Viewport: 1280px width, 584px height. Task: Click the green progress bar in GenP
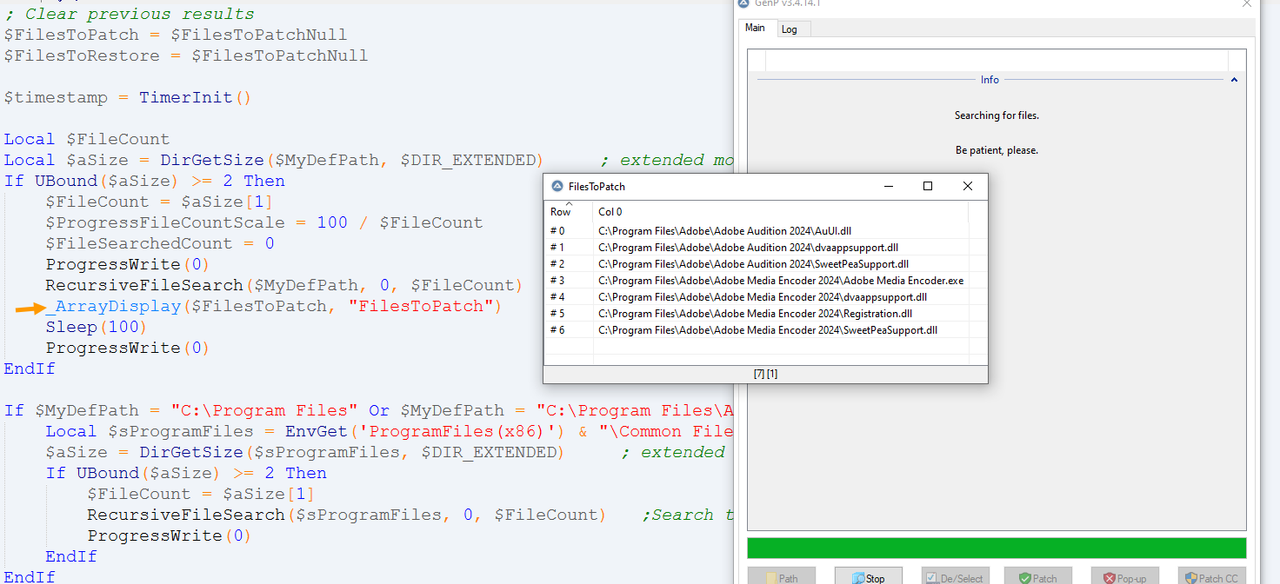tap(996, 548)
